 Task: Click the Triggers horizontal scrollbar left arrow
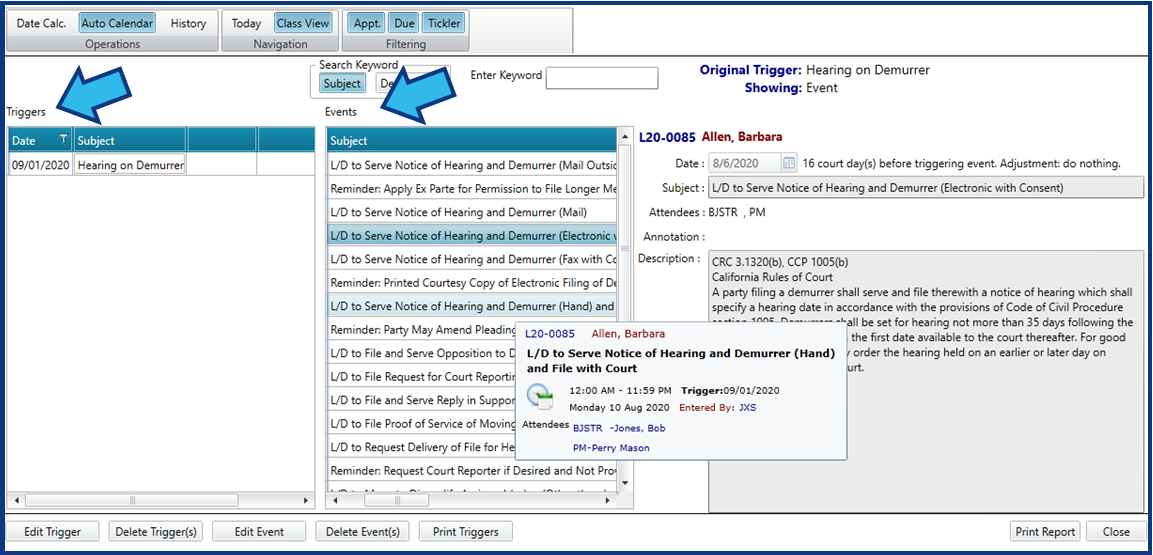15,501
